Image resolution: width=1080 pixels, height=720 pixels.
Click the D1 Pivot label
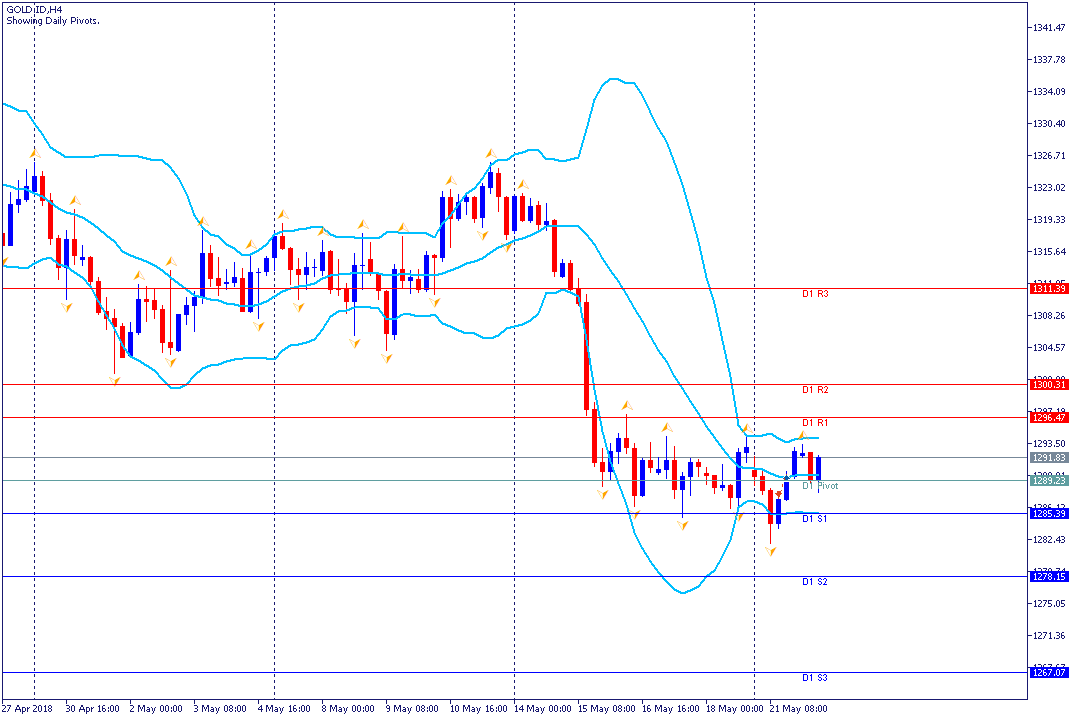(820, 486)
